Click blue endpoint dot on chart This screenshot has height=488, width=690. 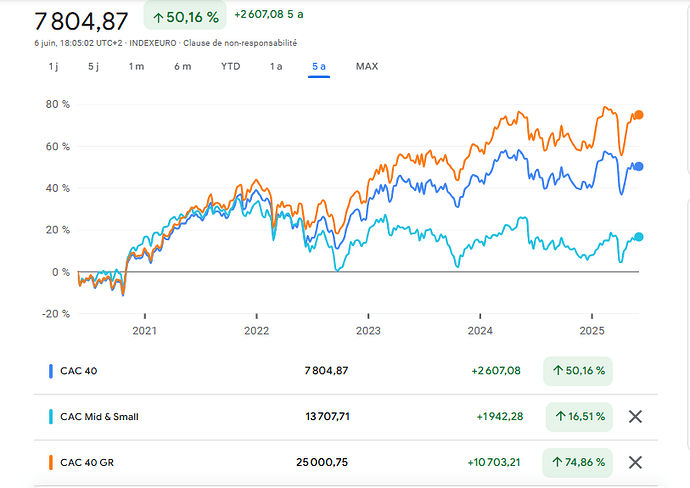[x=639, y=166]
